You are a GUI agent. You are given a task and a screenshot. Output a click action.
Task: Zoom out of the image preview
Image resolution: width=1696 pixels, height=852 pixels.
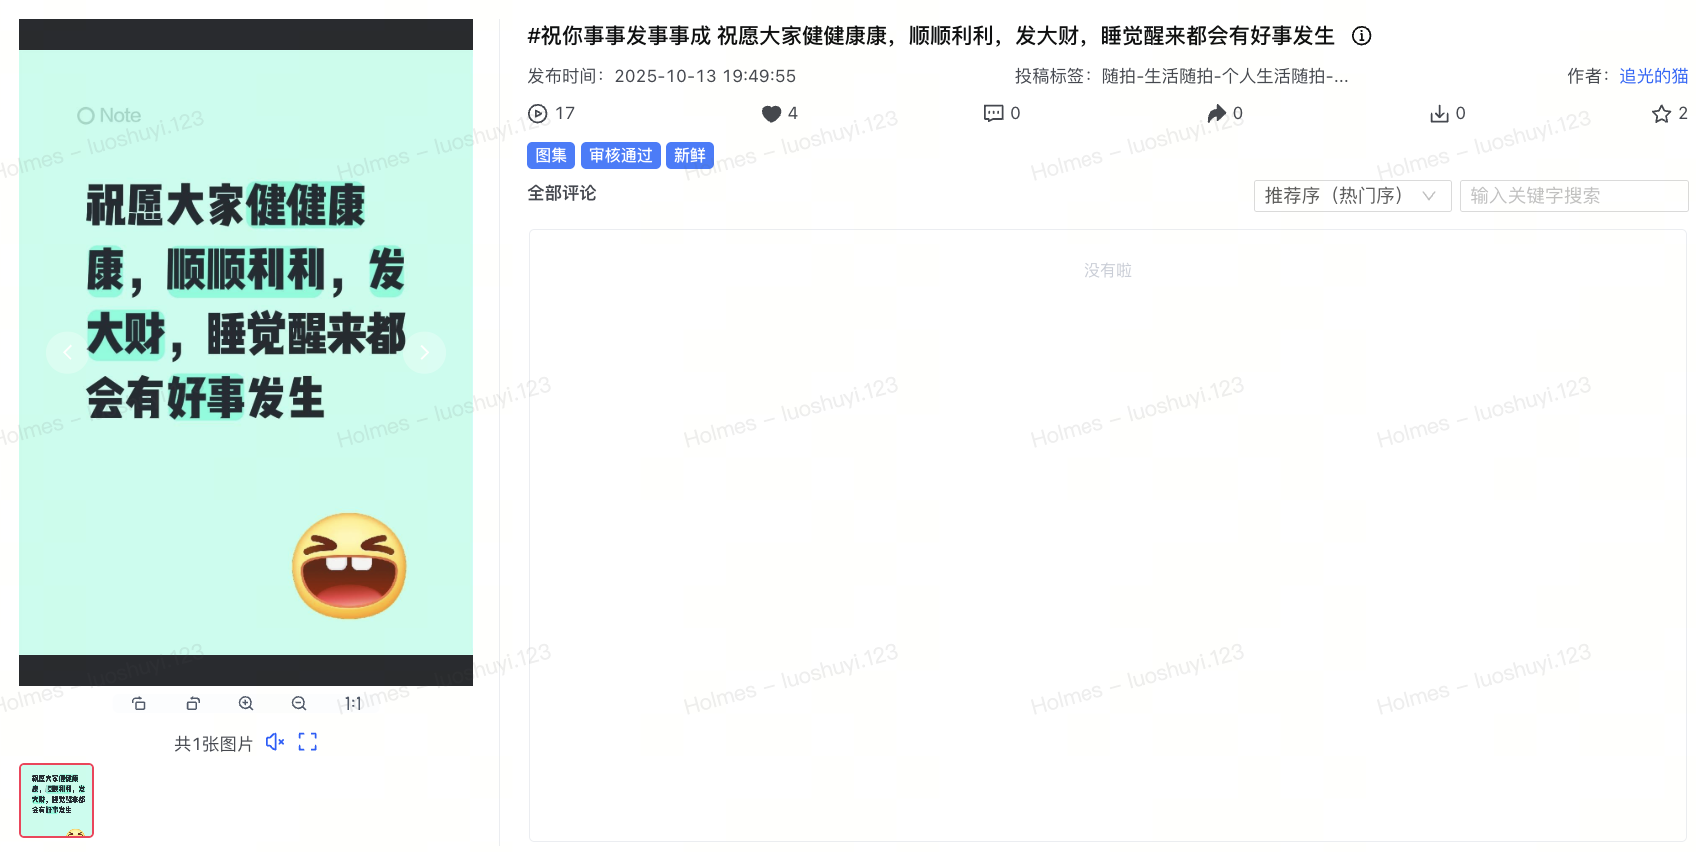tap(299, 704)
